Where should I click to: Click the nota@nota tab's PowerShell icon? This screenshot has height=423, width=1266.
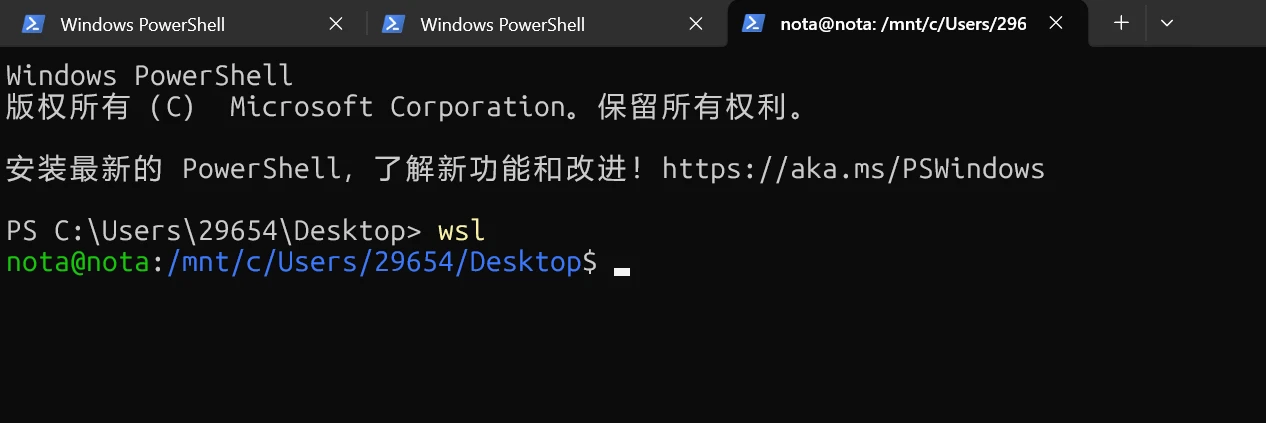click(753, 24)
